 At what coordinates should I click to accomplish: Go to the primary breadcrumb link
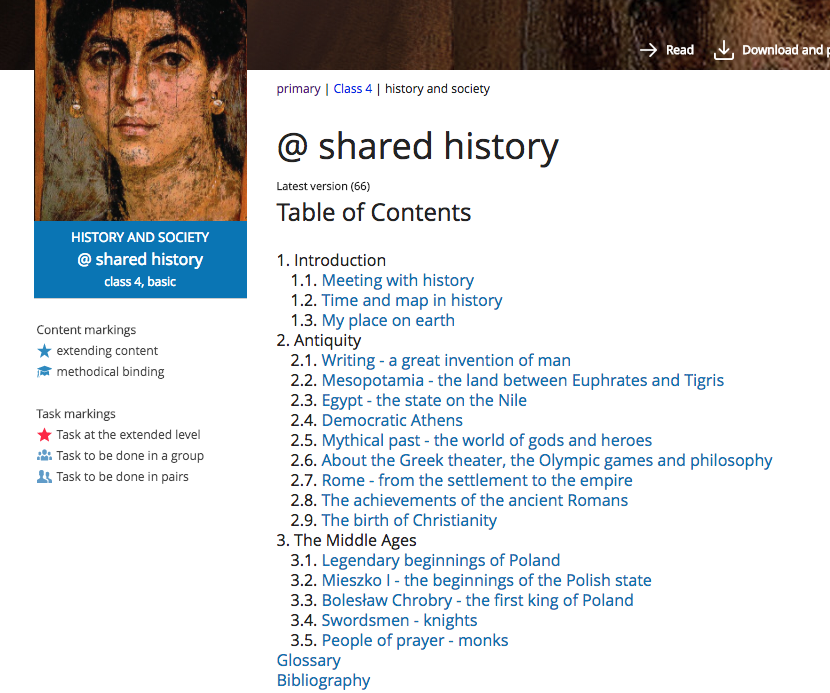pyautogui.click(x=299, y=89)
